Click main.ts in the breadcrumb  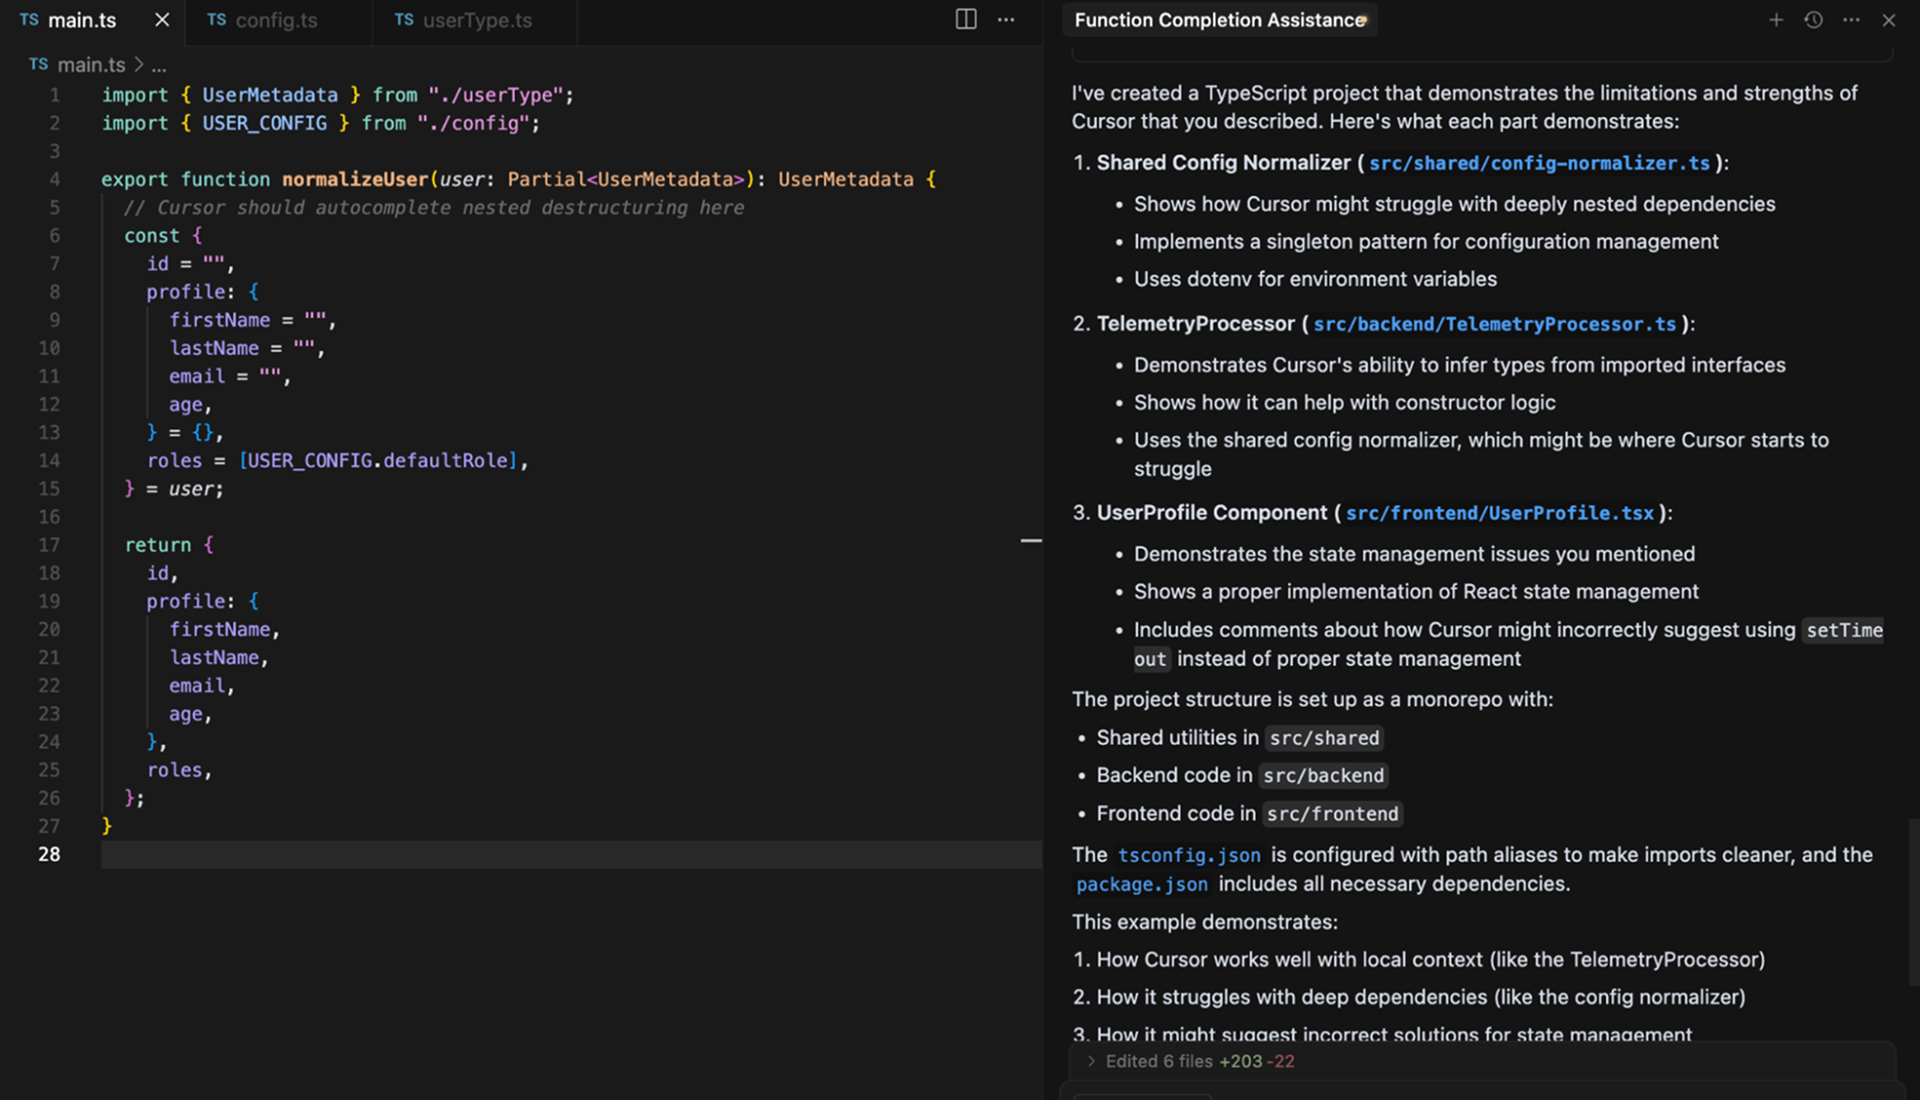tap(91, 65)
